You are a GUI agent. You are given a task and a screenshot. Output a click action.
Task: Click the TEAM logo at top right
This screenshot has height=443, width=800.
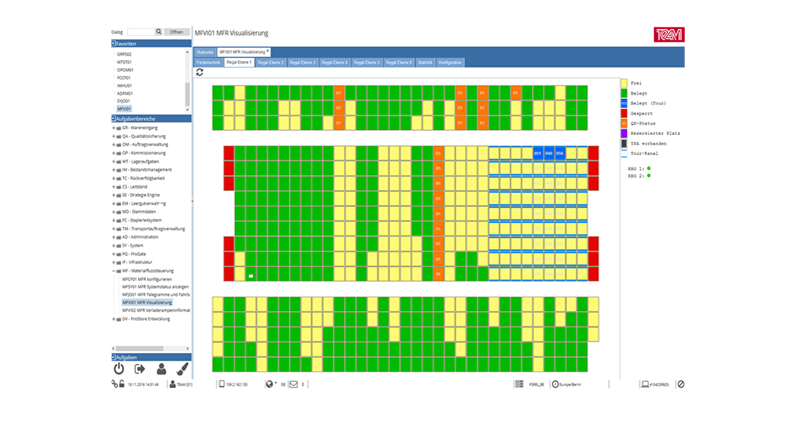click(669, 35)
